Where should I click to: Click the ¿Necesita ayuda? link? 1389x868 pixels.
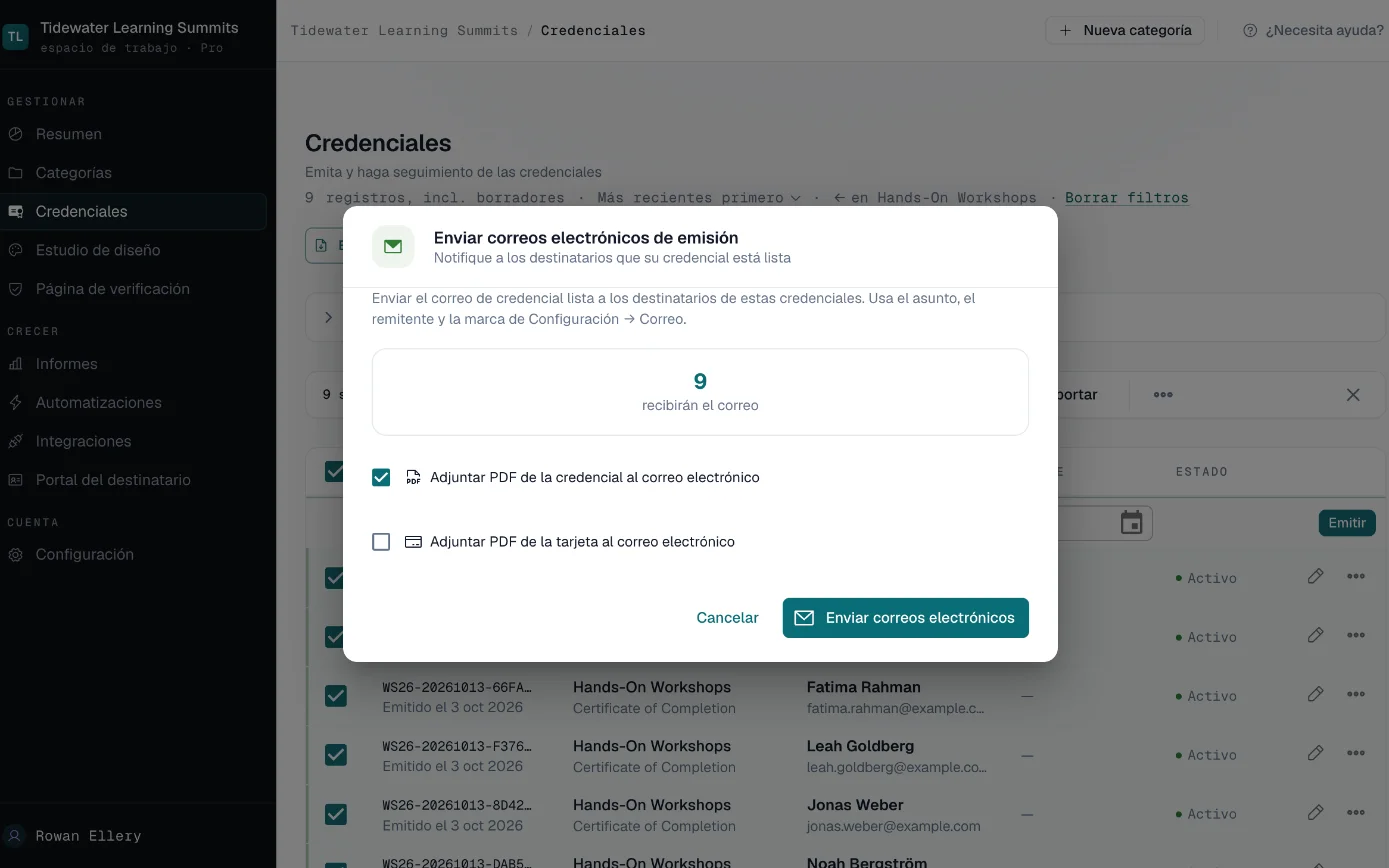(x=1313, y=30)
